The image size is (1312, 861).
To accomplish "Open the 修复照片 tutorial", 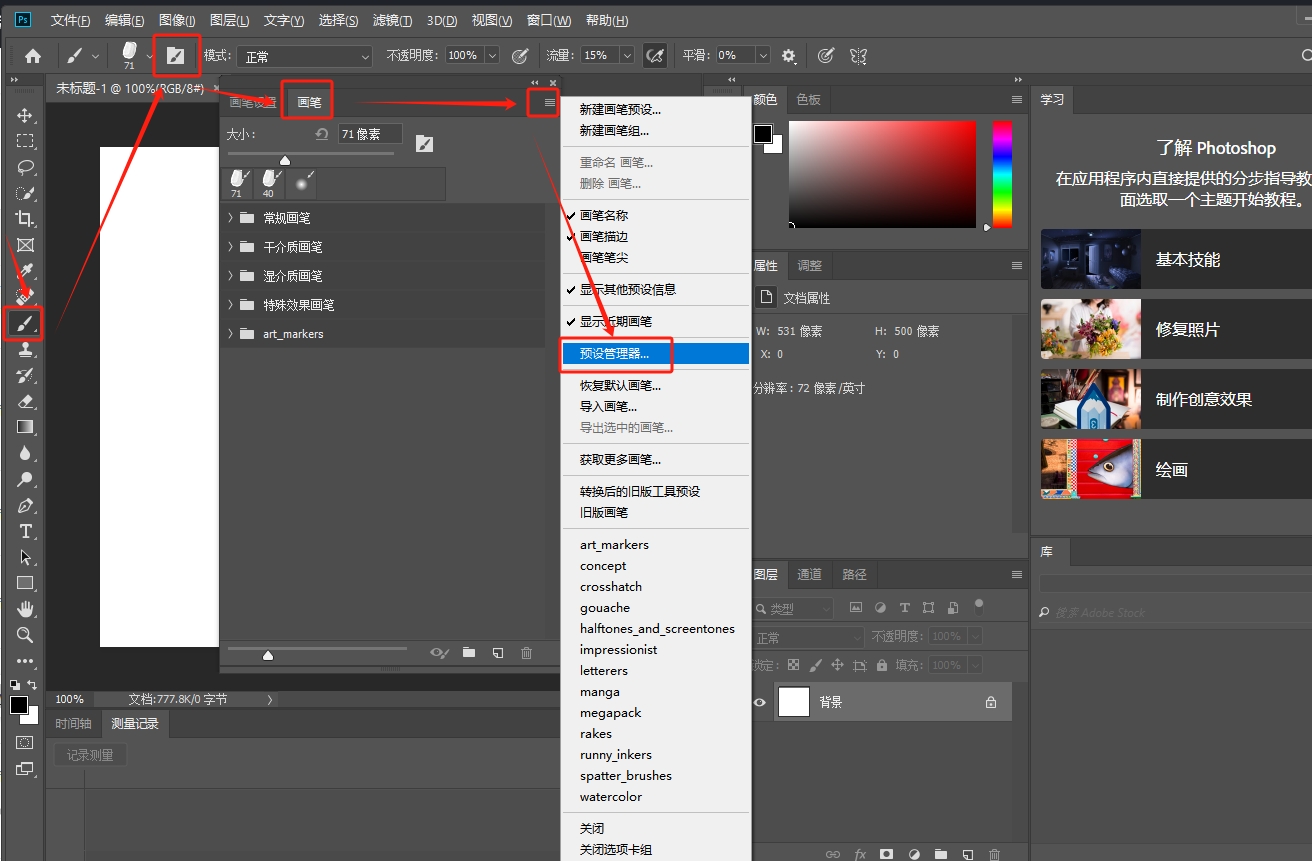I will tap(1176, 329).
